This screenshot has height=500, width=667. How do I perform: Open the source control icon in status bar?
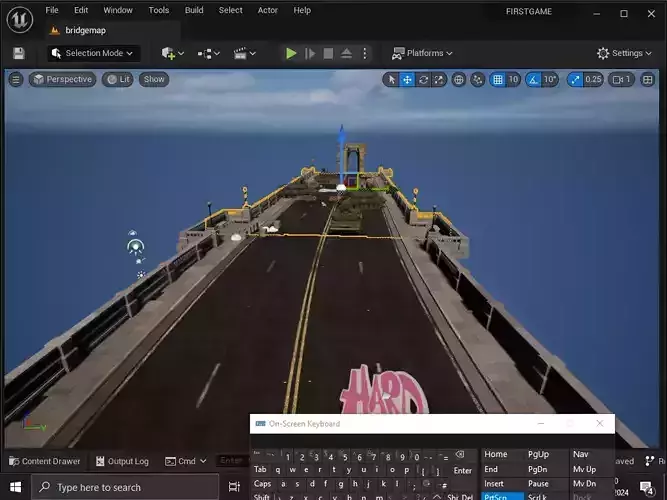tap(650, 461)
